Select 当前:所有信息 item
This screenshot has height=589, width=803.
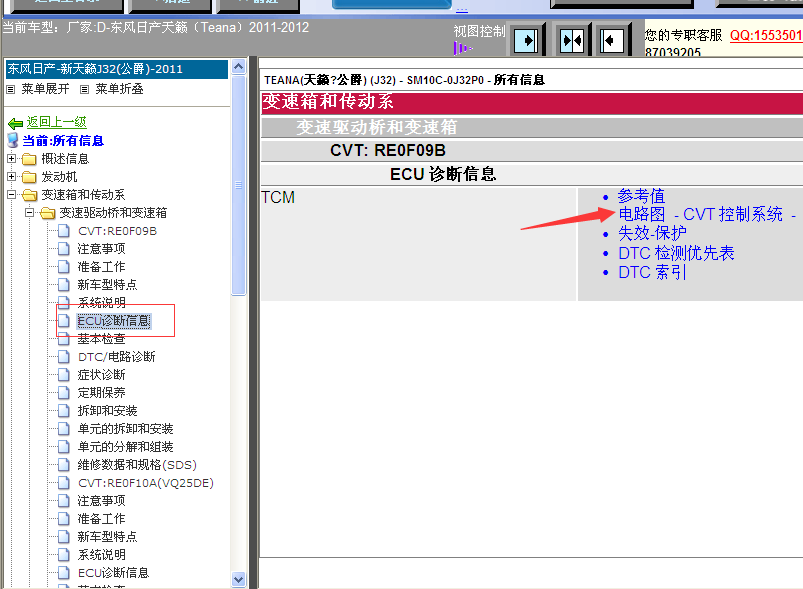click(x=63, y=141)
